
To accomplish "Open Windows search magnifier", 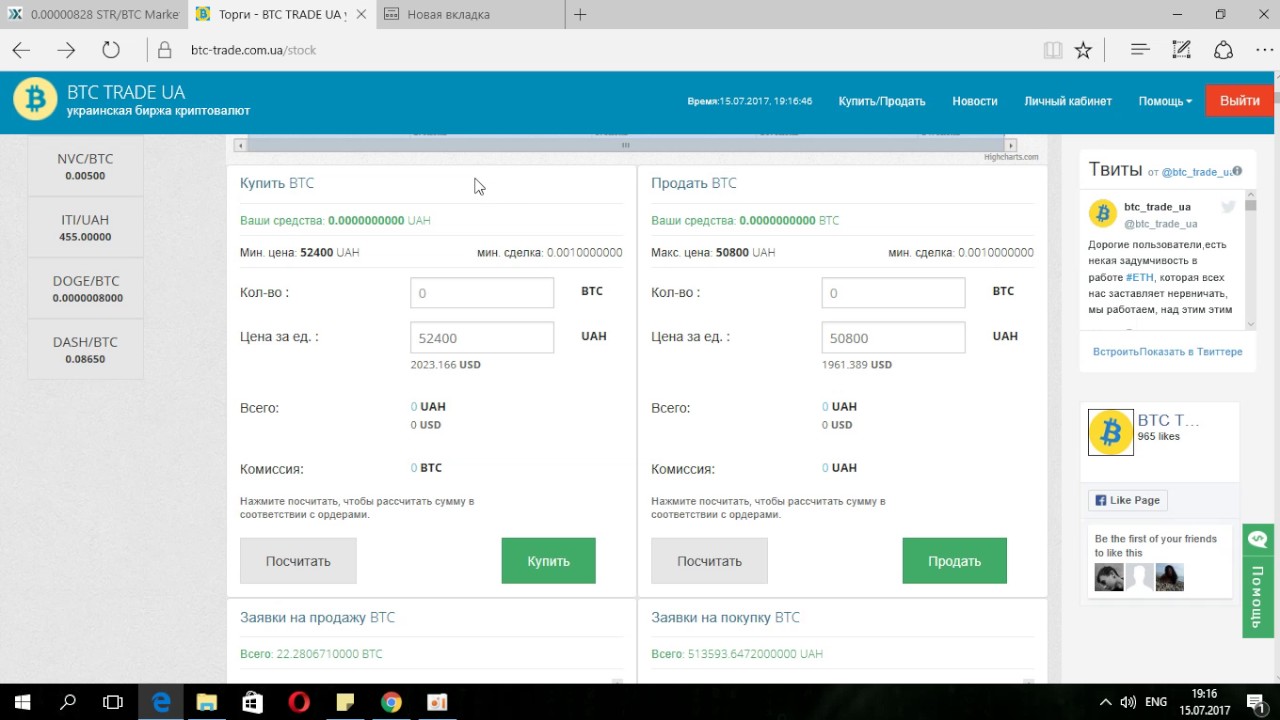I will (68, 702).
